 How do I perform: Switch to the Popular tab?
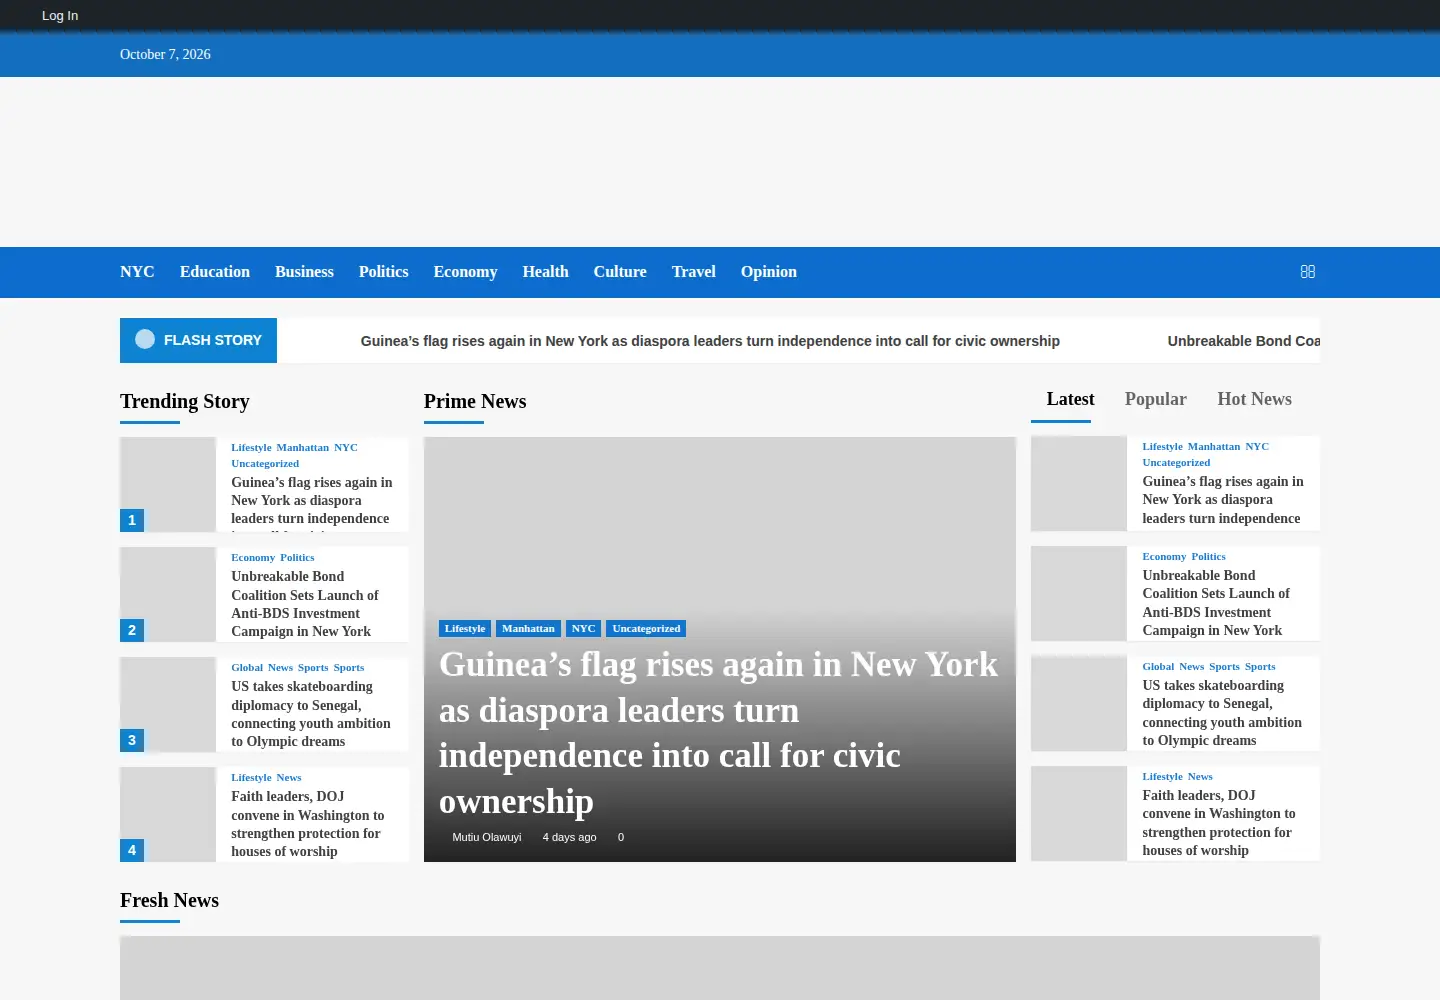1156,399
